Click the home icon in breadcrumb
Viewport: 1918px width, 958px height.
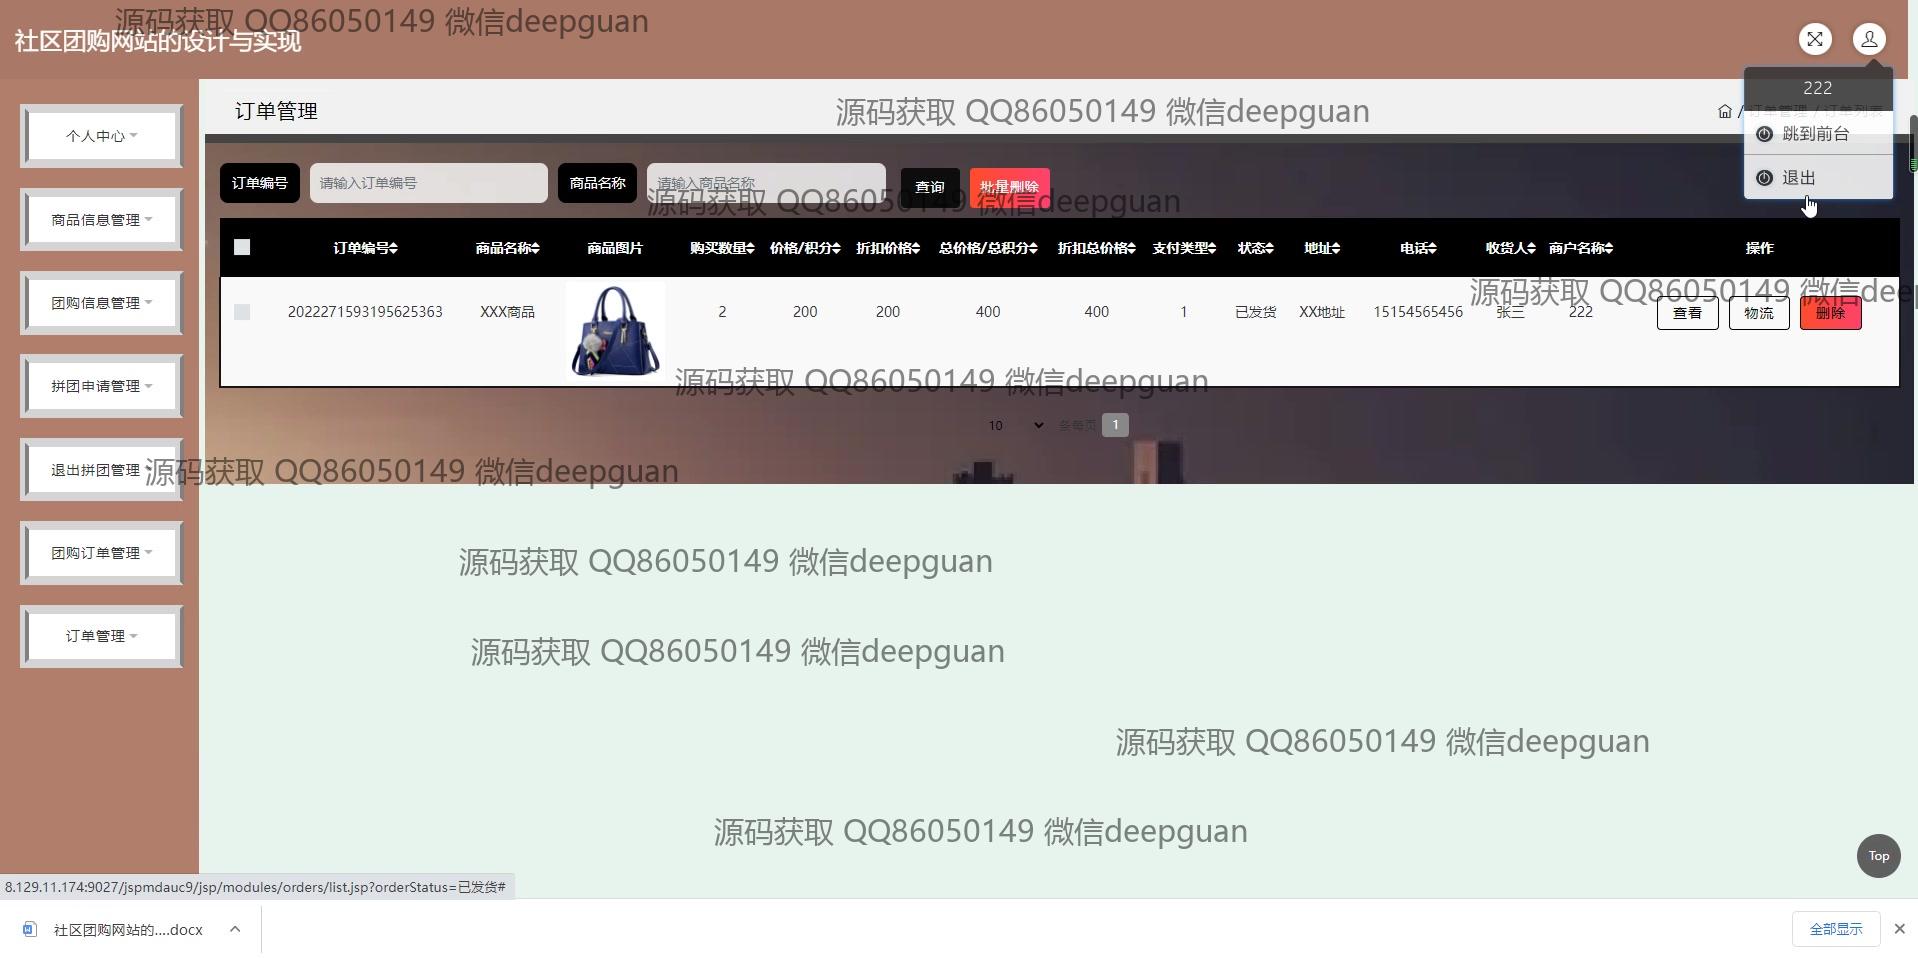1724,111
